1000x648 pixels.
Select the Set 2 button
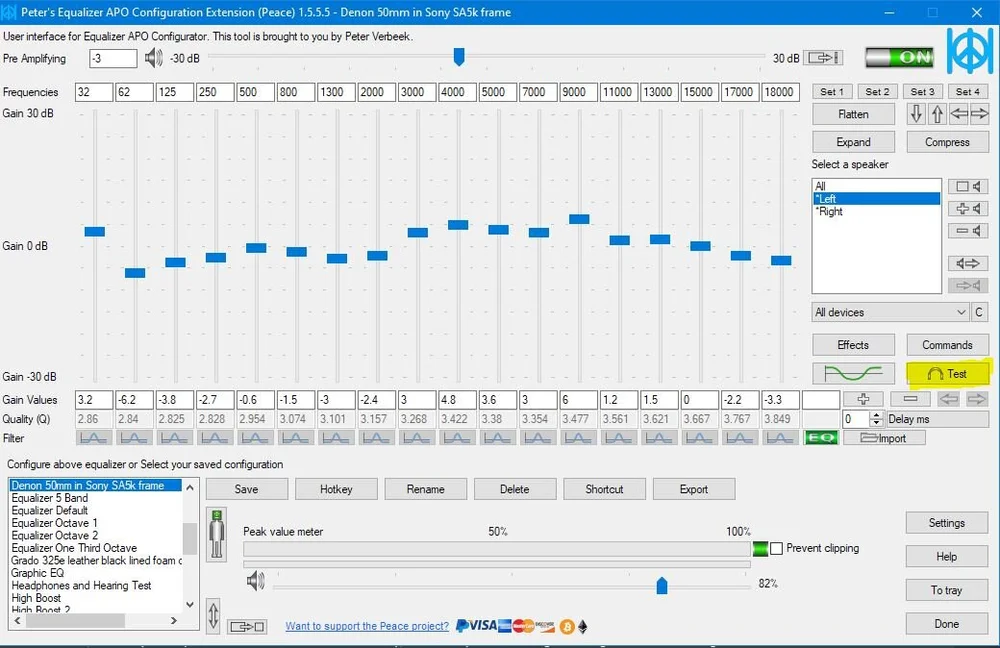[877, 92]
